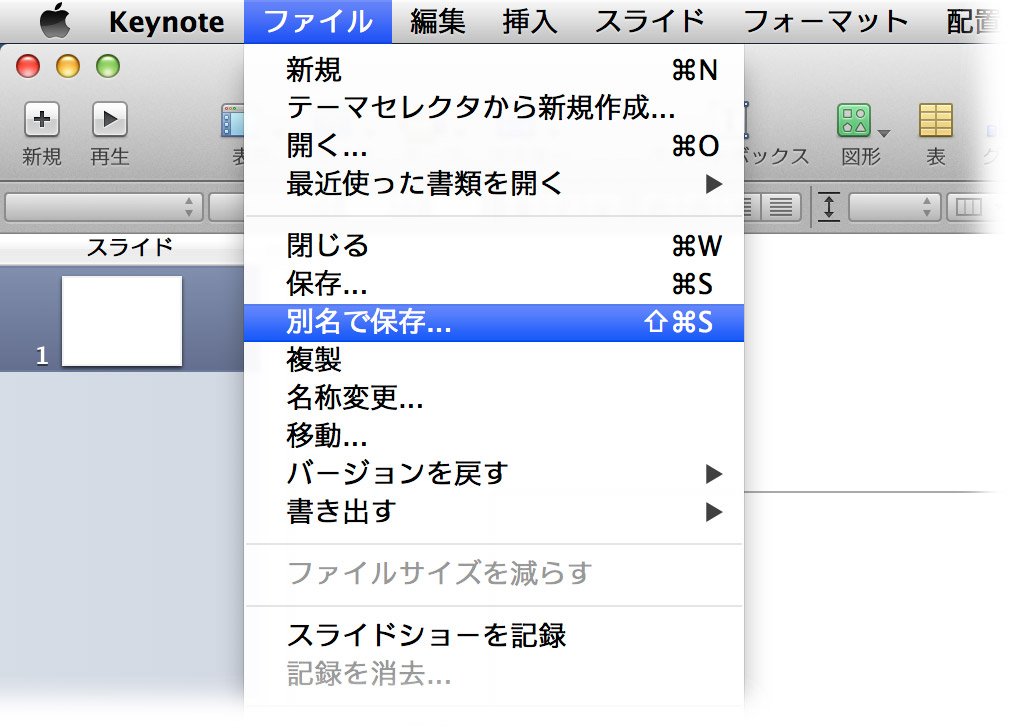Image resolution: width=1010 pixels, height=727 pixels.
Task: Click the 表 table toolbar icon
Action: coord(935,120)
